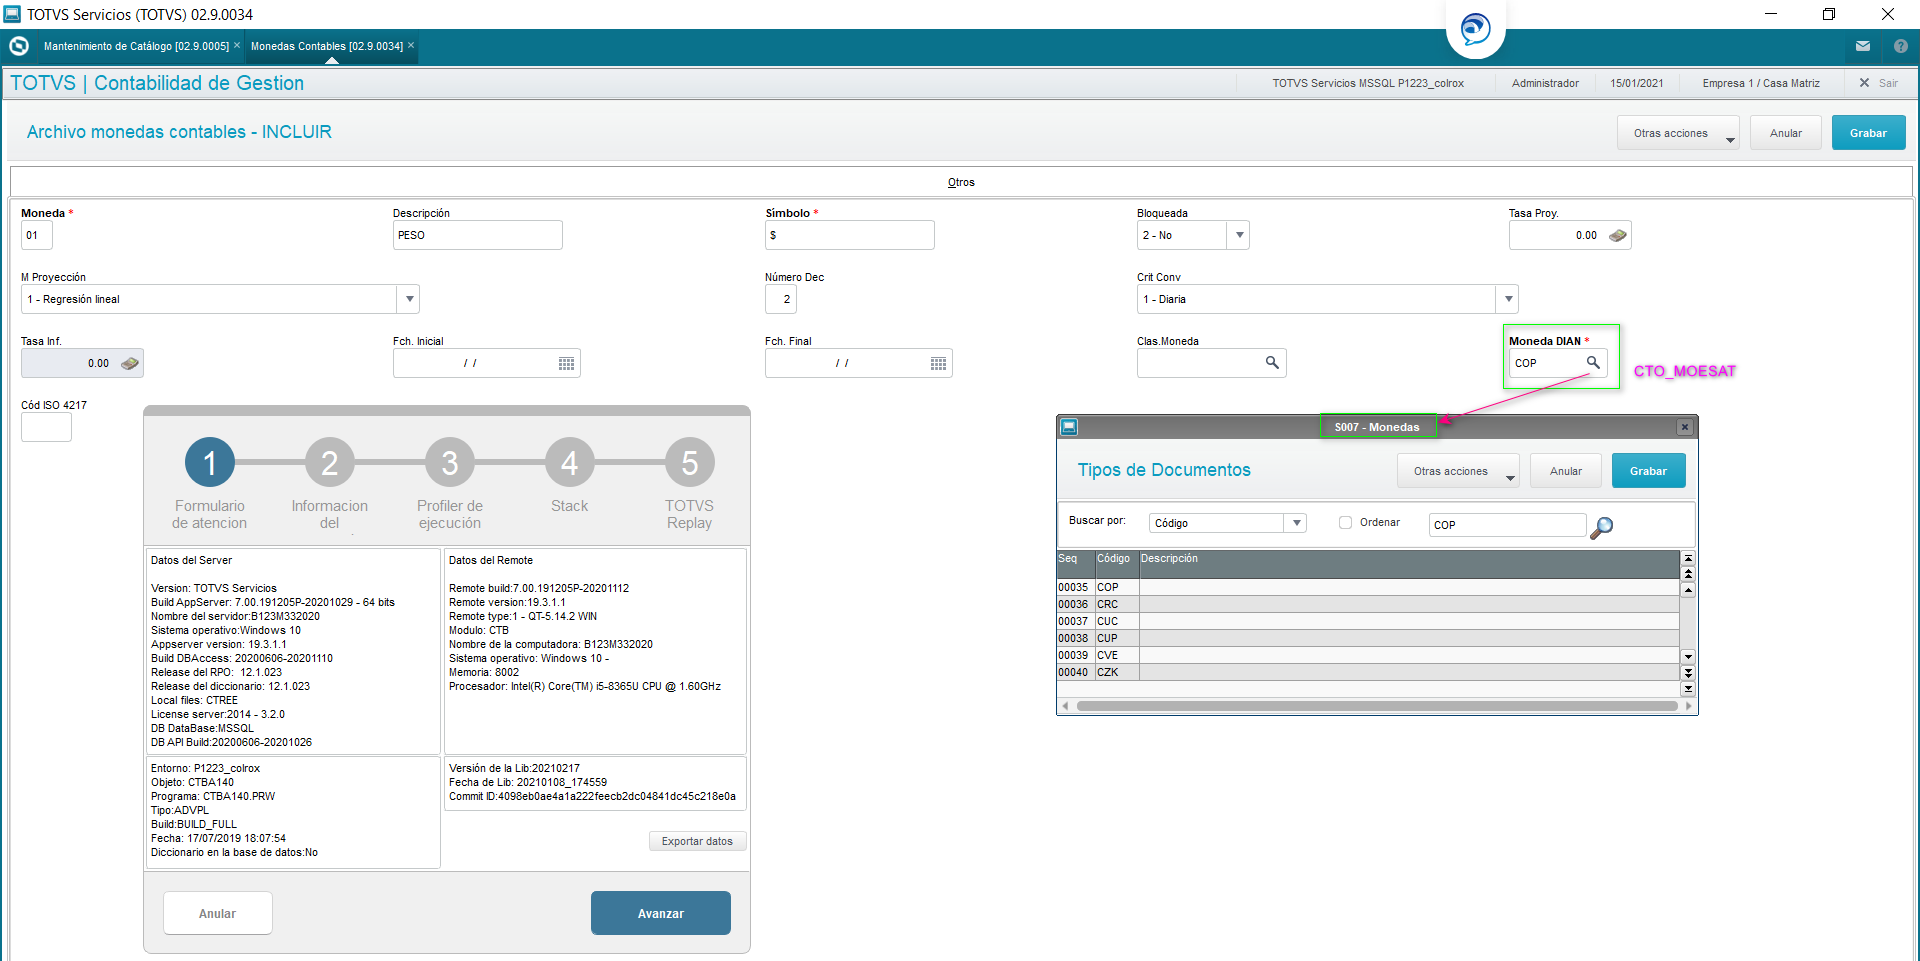Open the Fch. Inicial calendar picker

(x=567, y=364)
